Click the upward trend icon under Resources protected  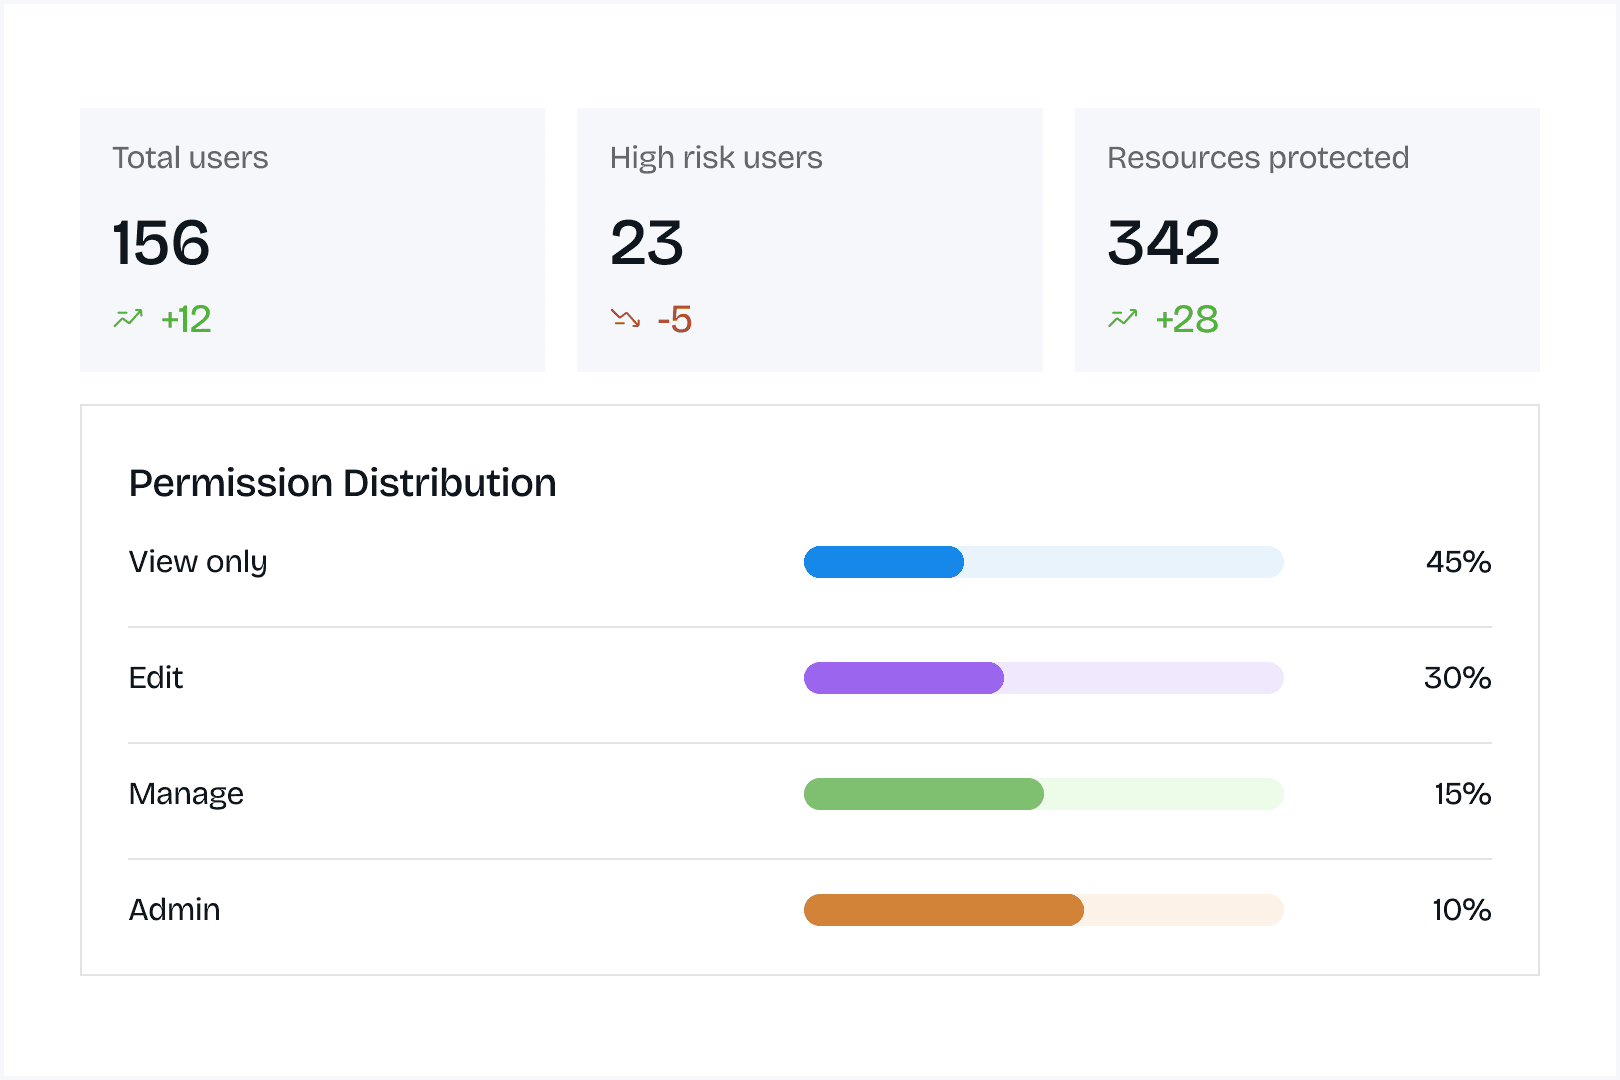[x=1123, y=319]
